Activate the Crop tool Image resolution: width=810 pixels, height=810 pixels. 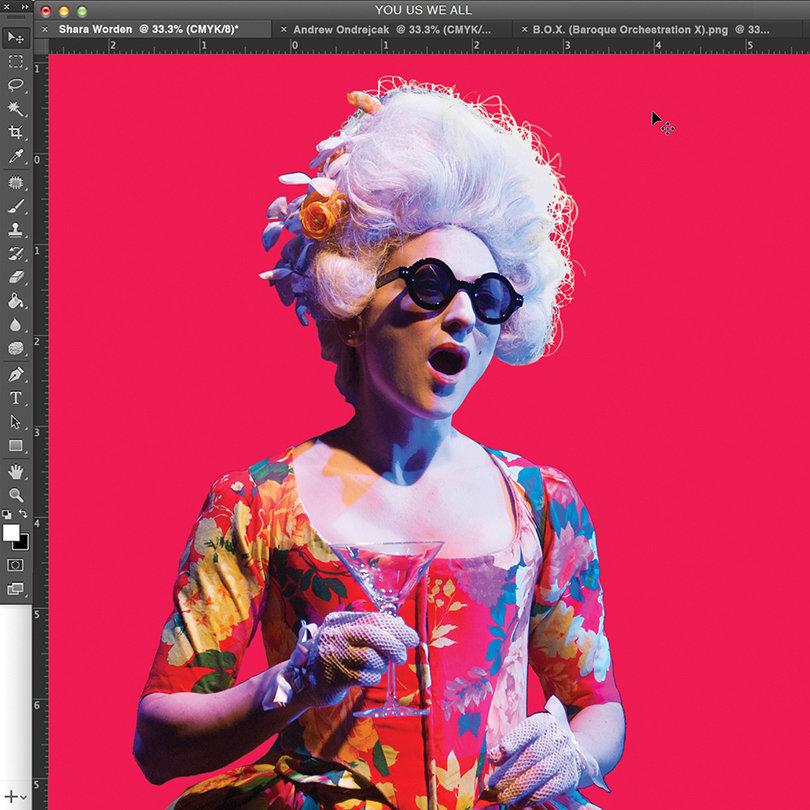(15, 132)
